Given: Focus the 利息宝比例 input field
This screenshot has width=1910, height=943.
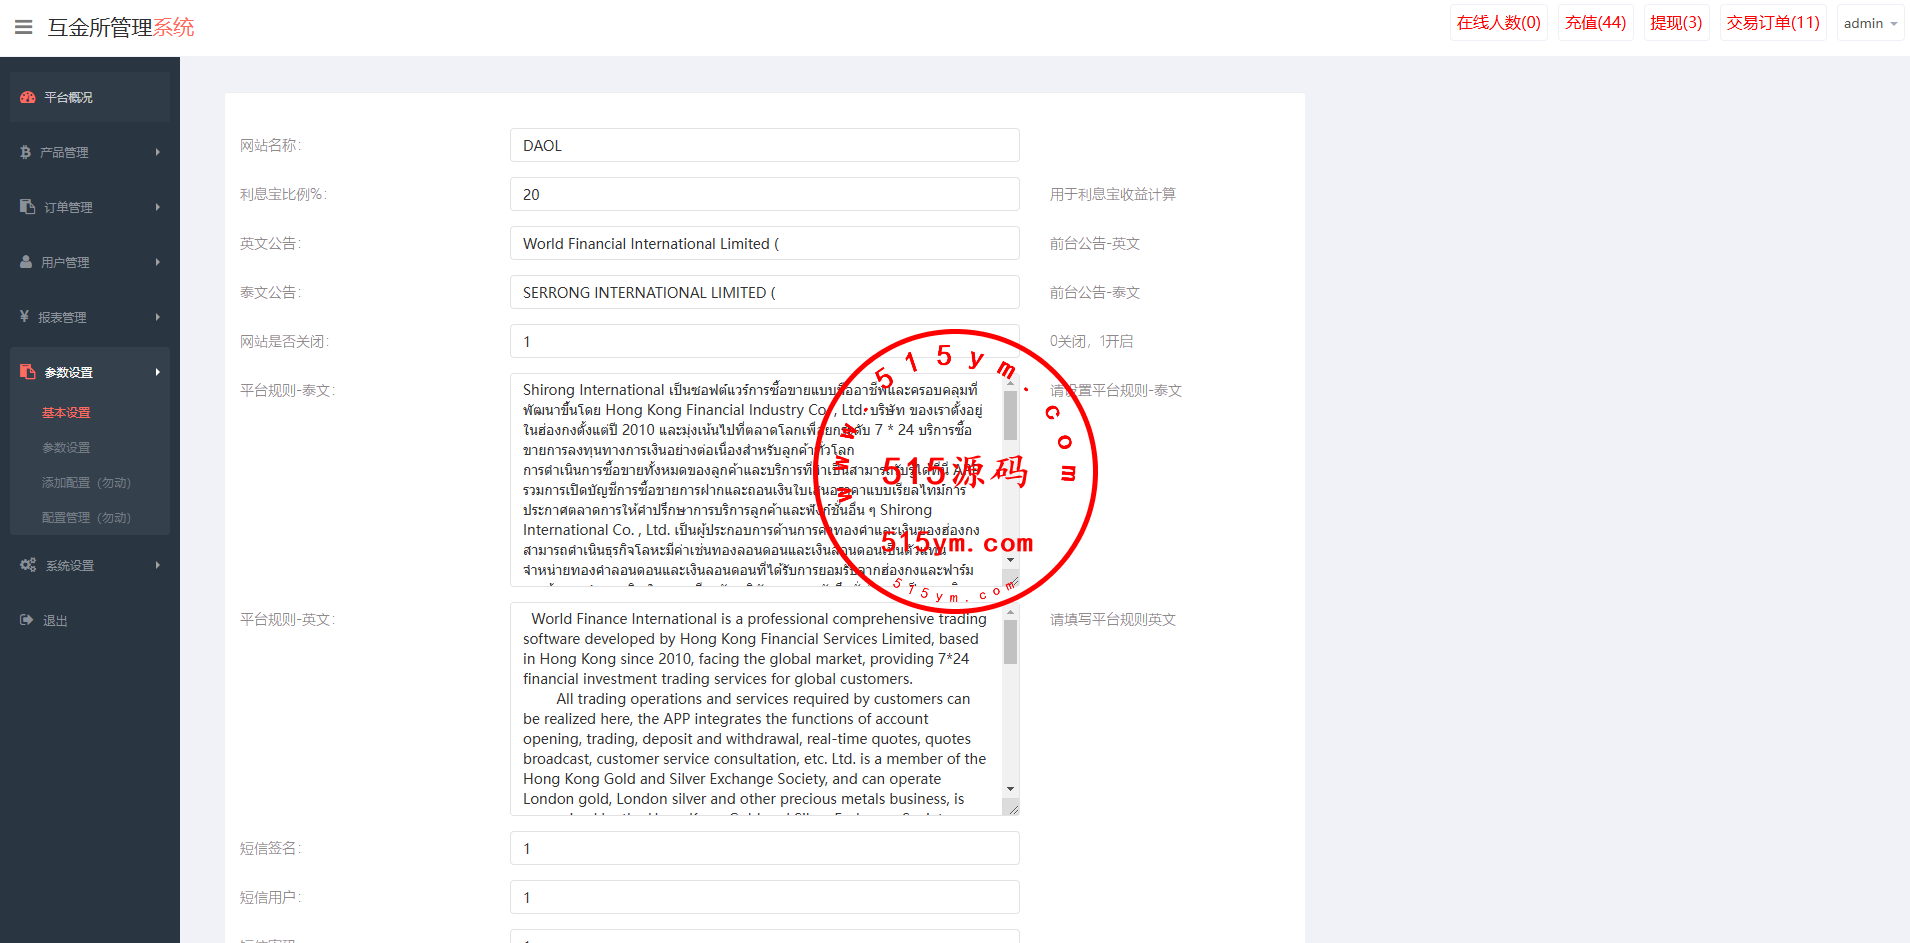Looking at the screenshot, I should click(764, 194).
